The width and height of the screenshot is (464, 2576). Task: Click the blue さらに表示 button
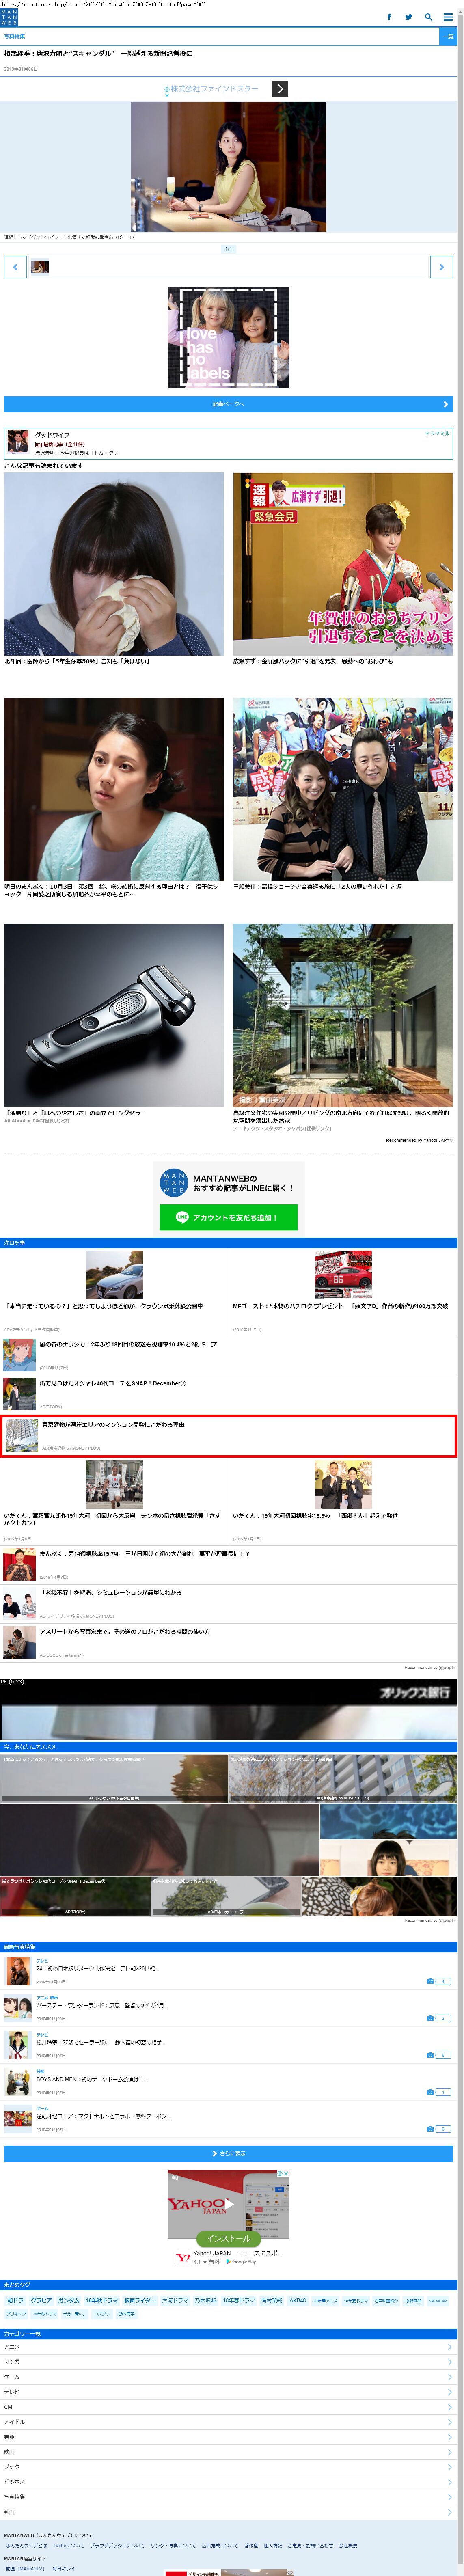click(x=228, y=2154)
